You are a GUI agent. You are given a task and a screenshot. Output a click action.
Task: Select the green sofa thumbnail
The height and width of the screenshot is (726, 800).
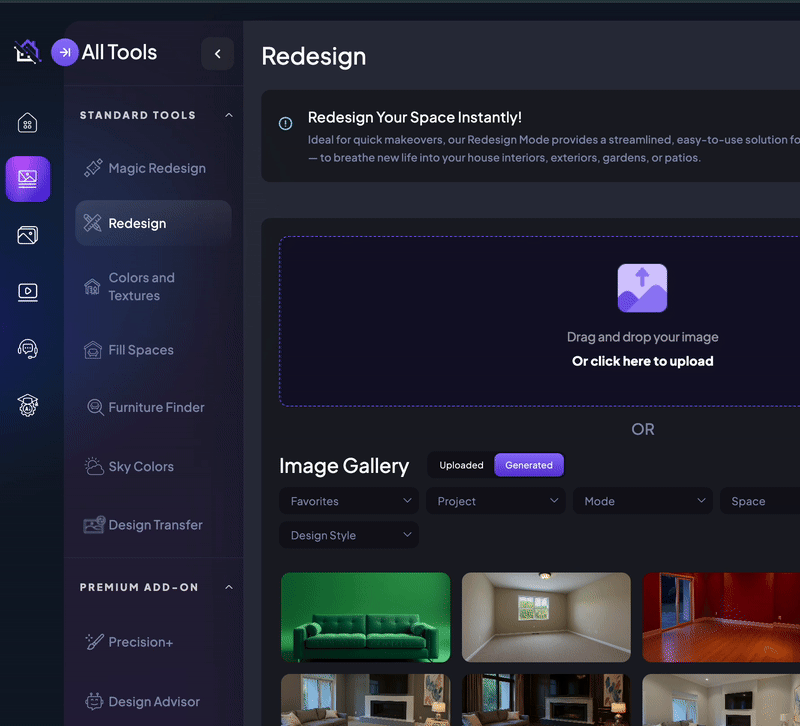click(365, 617)
